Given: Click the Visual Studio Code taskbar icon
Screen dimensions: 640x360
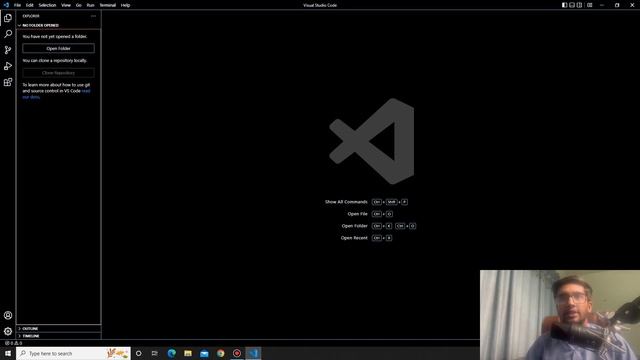Looking at the screenshot, I should click(253, 353).
